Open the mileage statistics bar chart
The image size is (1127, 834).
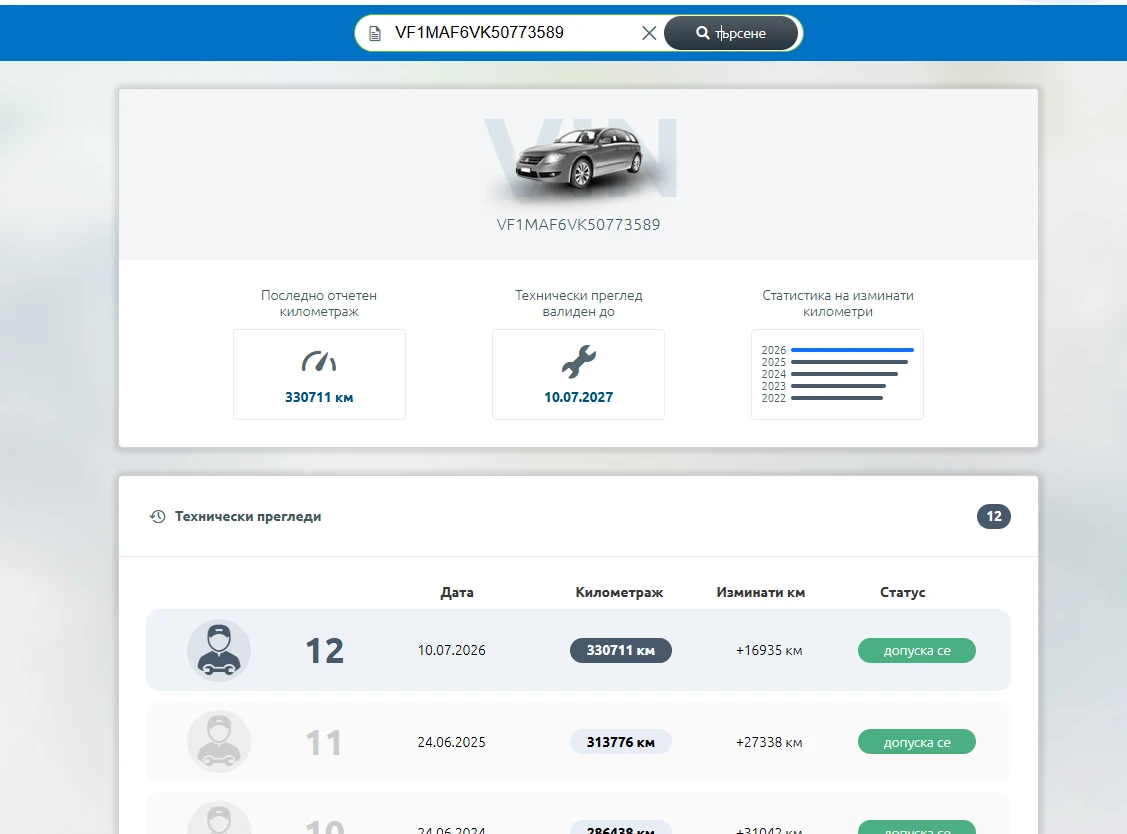tap(837, 374)
